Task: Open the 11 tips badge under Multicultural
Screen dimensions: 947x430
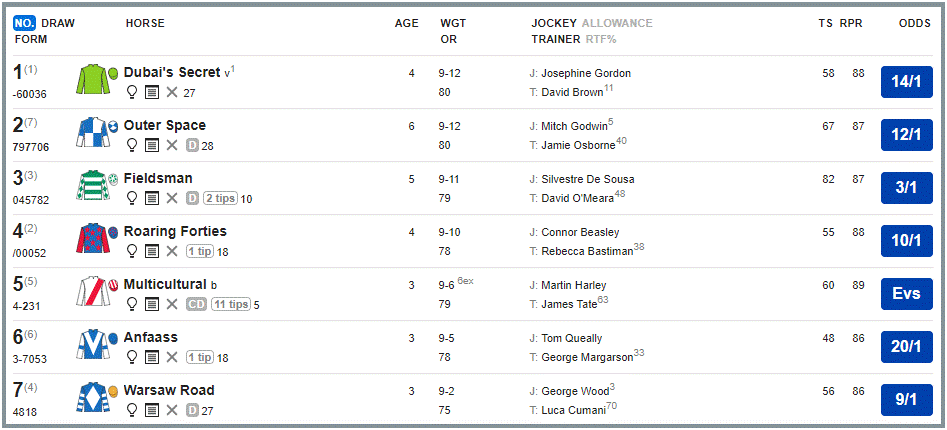Action: [x=230, y=304]
